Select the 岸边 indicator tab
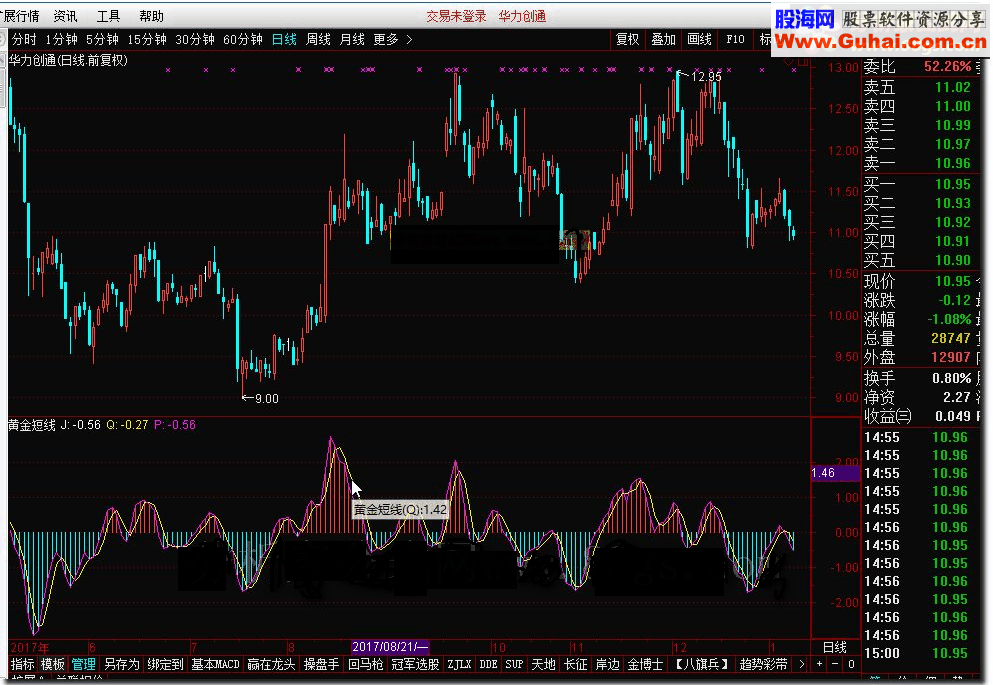The width and height of the screenshot is (993, 685). click(x=608, y=664)
